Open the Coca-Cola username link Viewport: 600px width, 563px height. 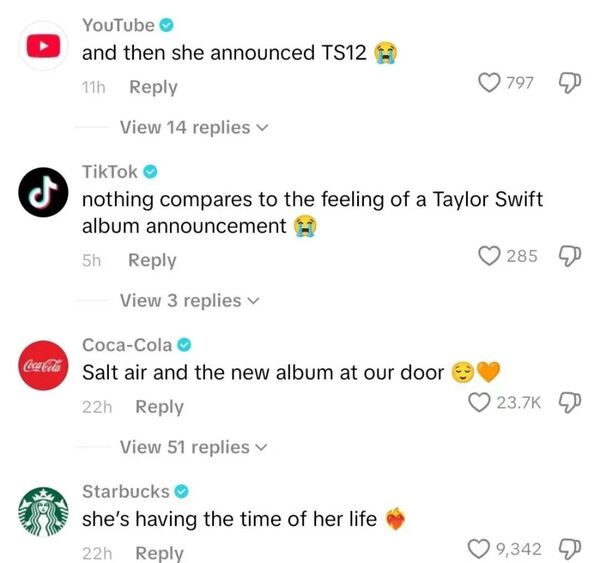point(127,345)
